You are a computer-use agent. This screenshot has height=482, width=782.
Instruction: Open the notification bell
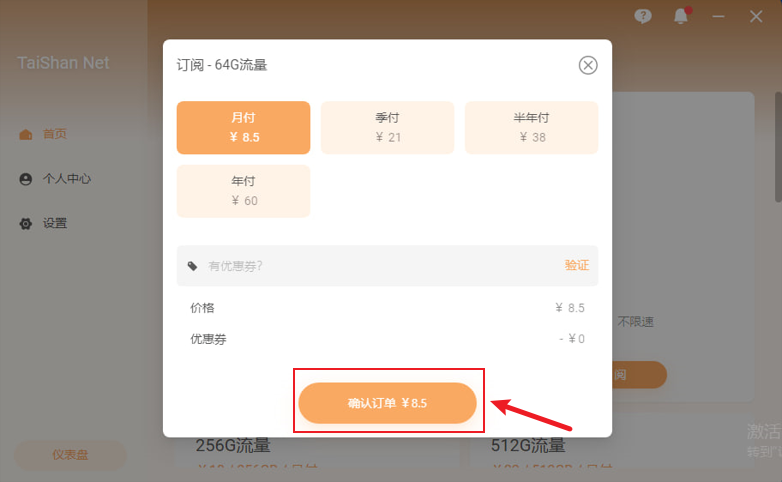point(681,16)
